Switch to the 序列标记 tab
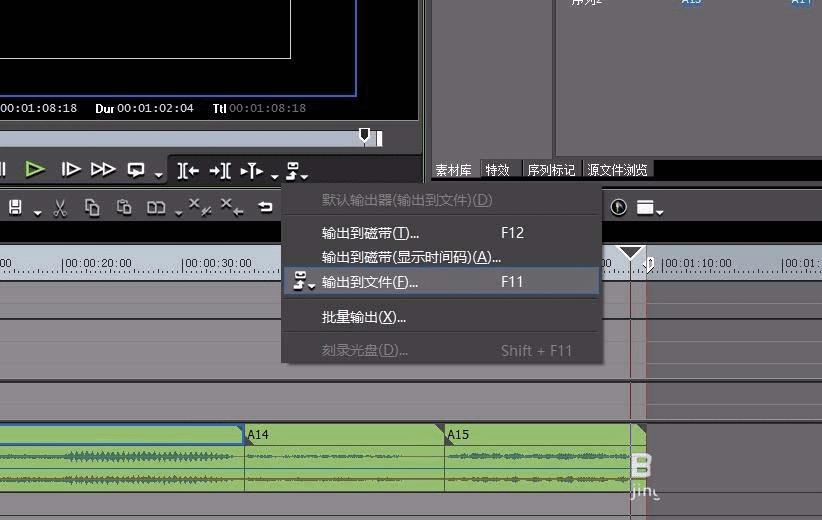The image size is (822, 520). [x=551, y=170]
